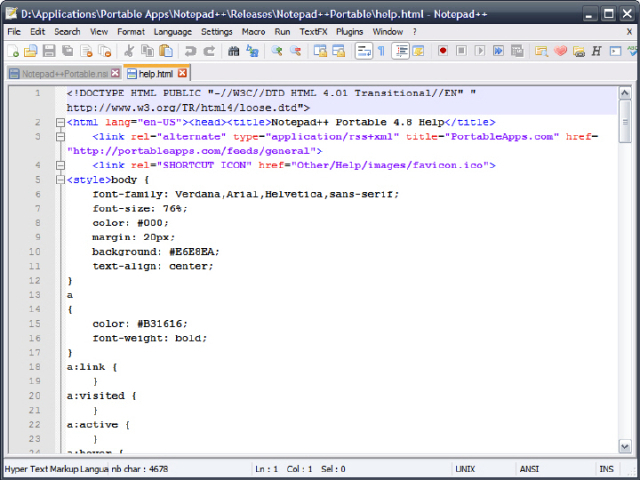Click the UNIX line-ending status field
The width and height of the screenshot is (640, 480).
465,469
